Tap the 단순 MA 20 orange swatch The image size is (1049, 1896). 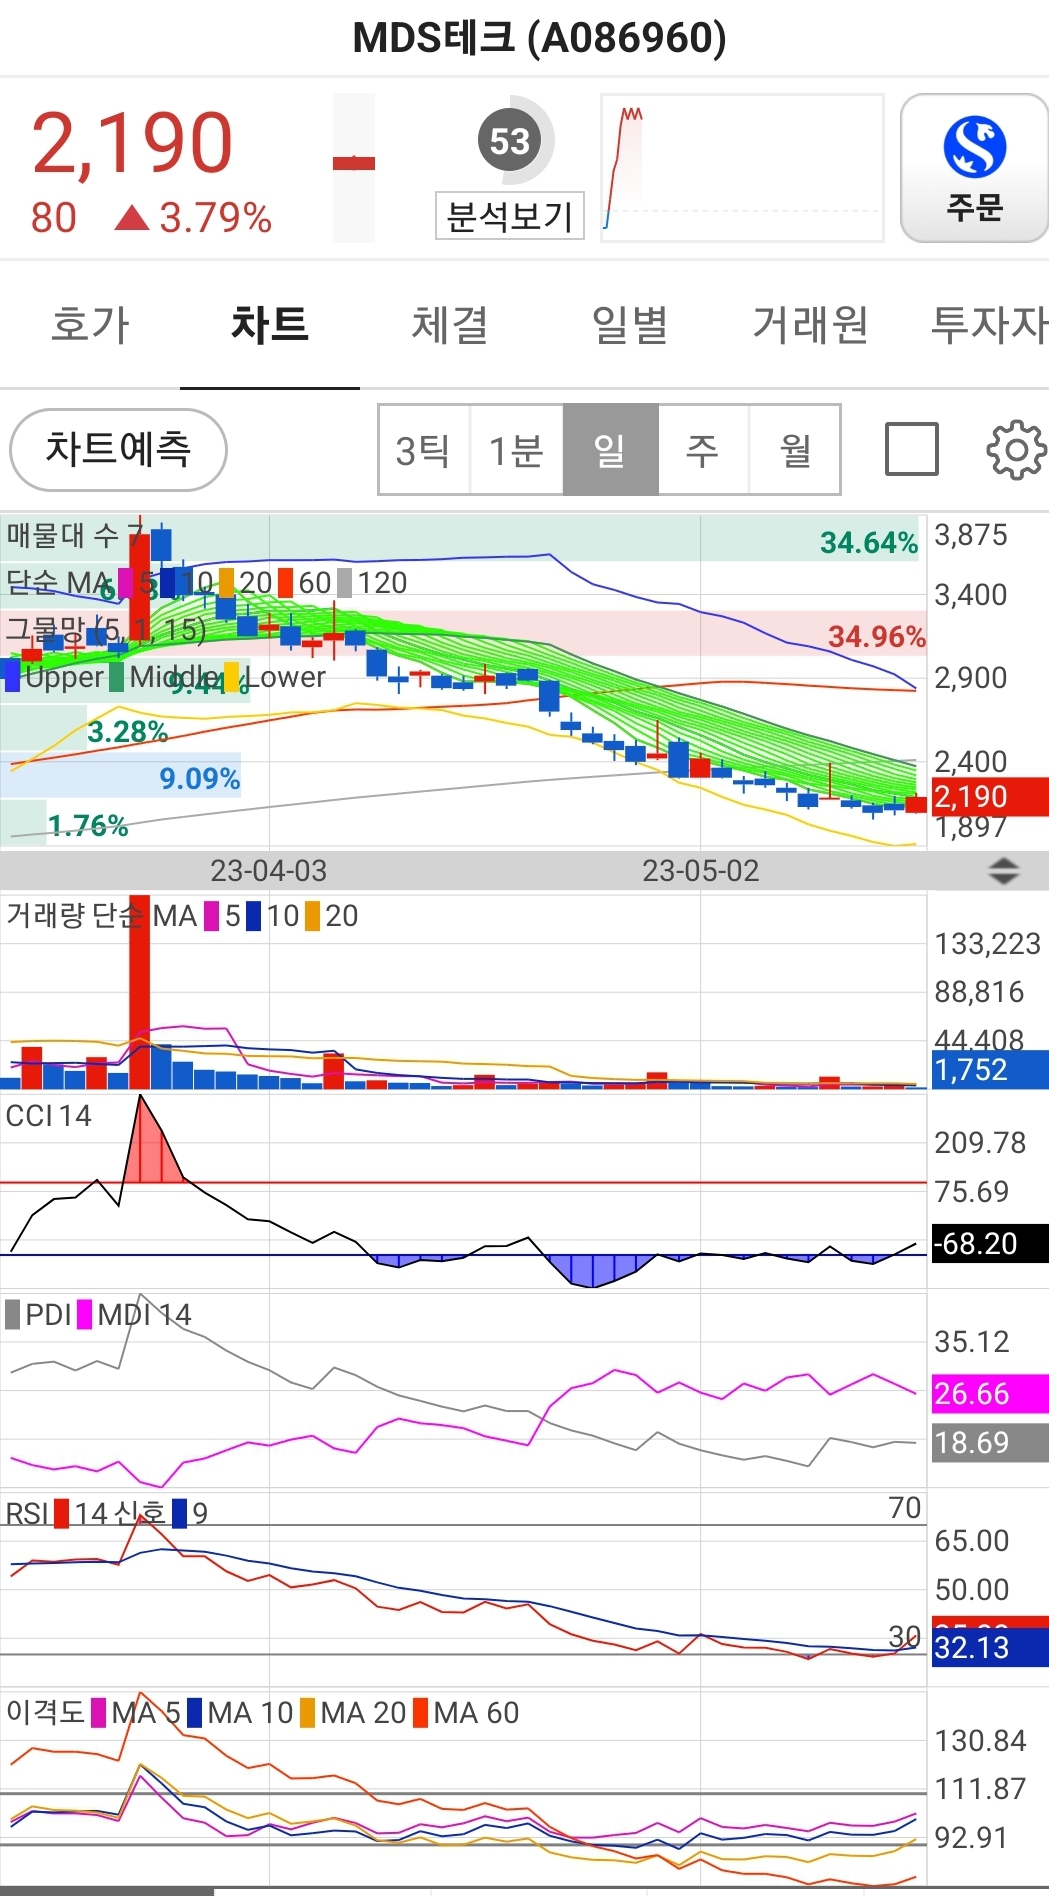click(227, 582)
